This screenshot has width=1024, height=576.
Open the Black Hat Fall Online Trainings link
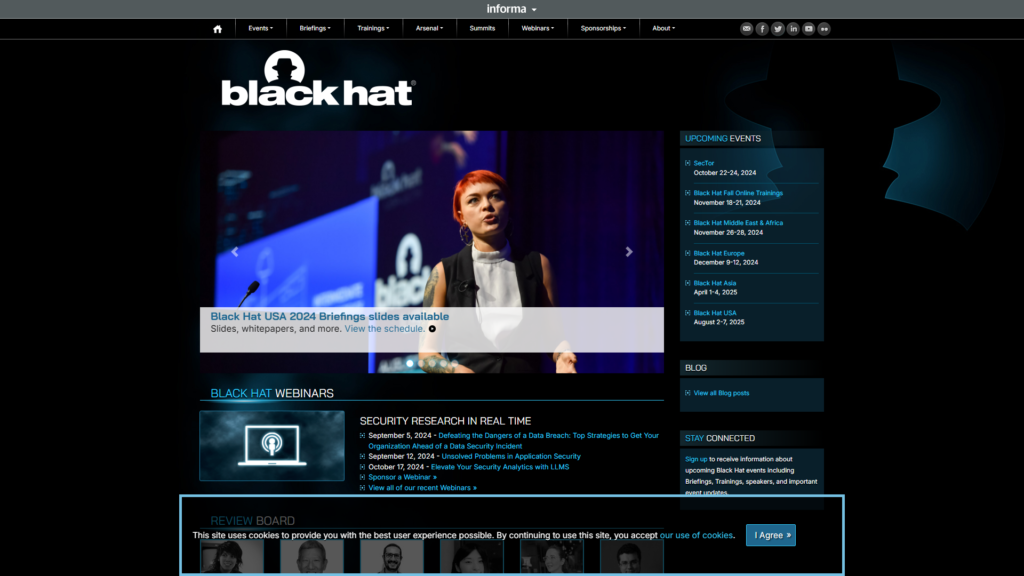[x=738, y=193]
